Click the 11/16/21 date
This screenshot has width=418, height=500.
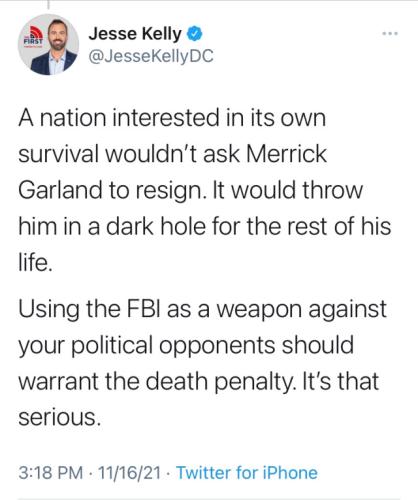(129, 473)
